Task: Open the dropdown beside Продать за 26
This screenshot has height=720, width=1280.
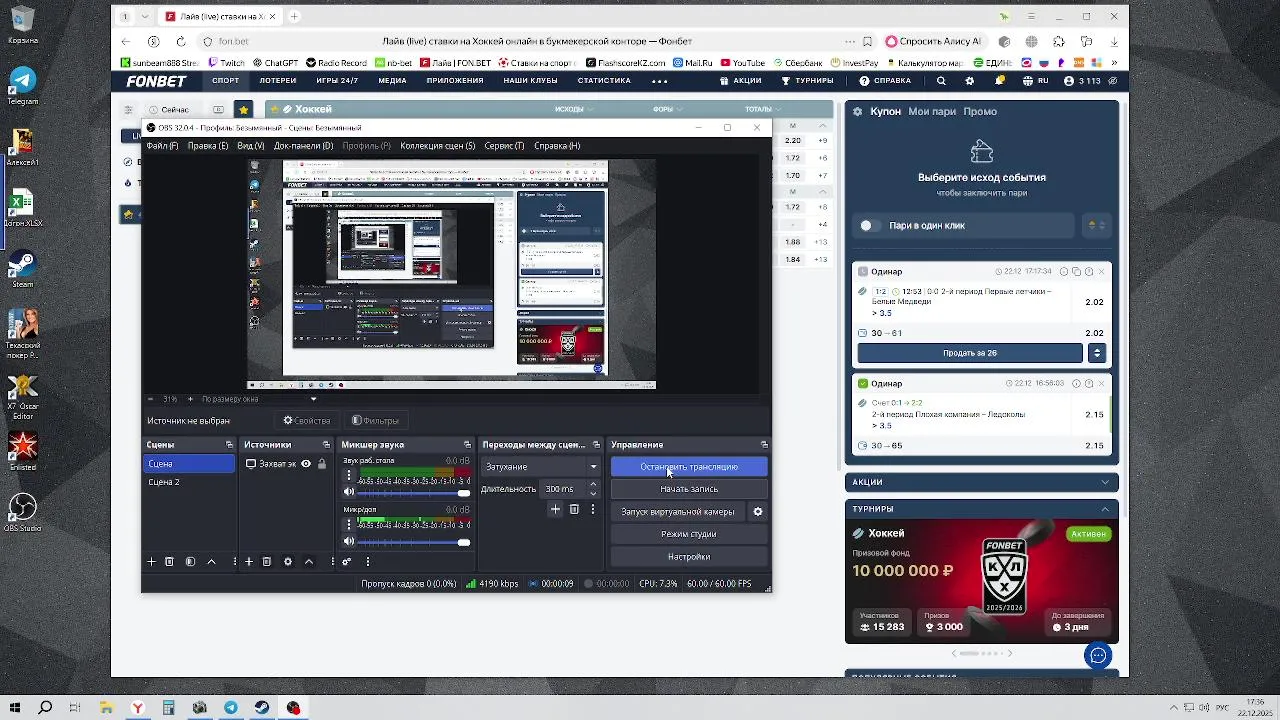Action: pyautogui.click(x=1097, y=353)
